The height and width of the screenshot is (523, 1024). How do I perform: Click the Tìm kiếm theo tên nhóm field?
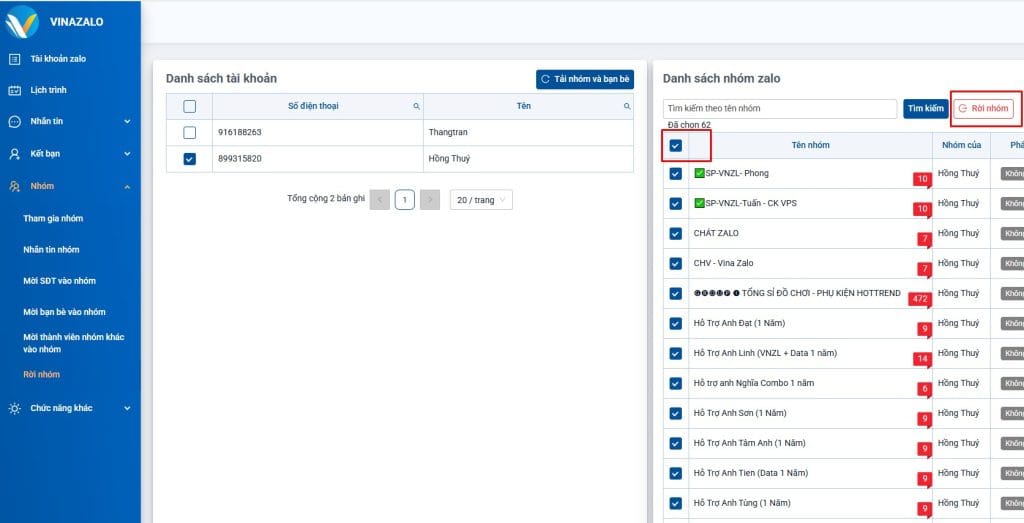click(x=780, y=108)
